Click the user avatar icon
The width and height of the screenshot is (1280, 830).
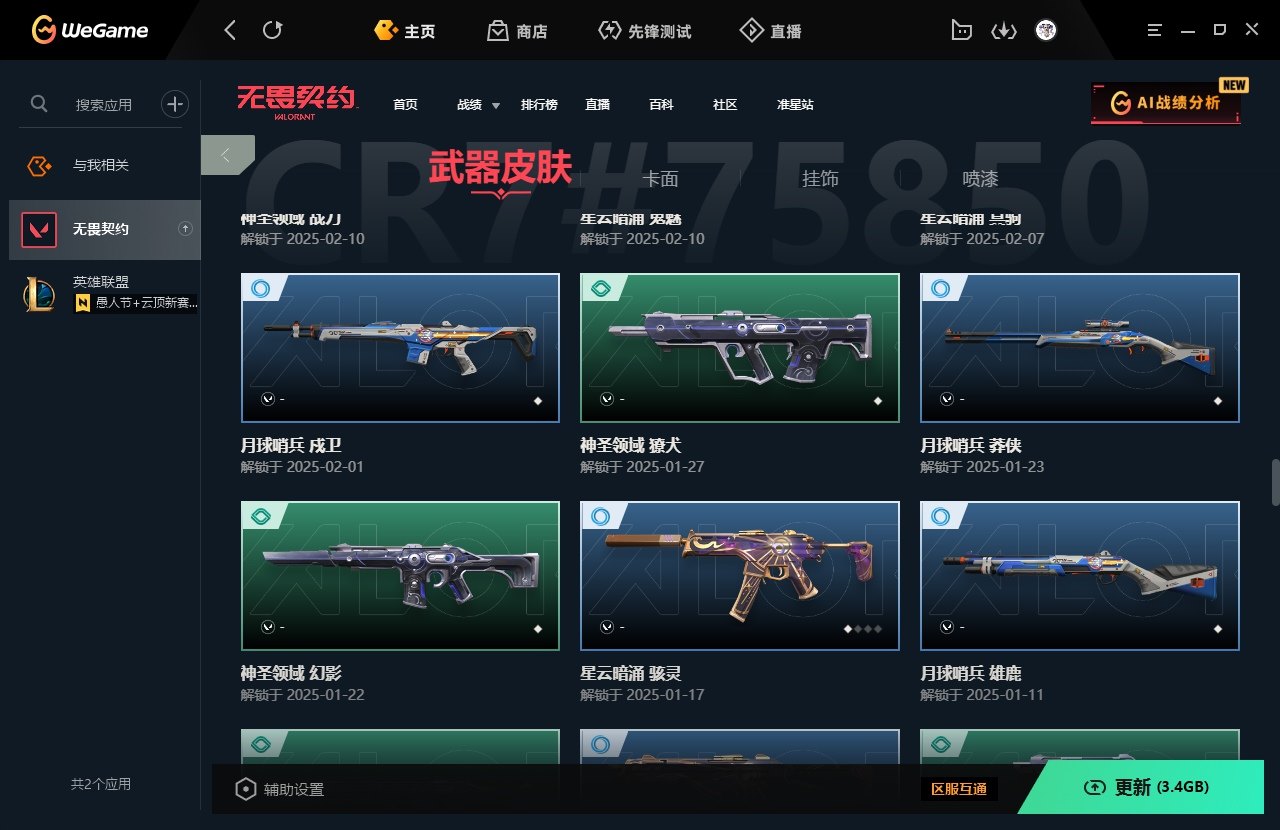pyautogui.click(x=1046, y=30)
